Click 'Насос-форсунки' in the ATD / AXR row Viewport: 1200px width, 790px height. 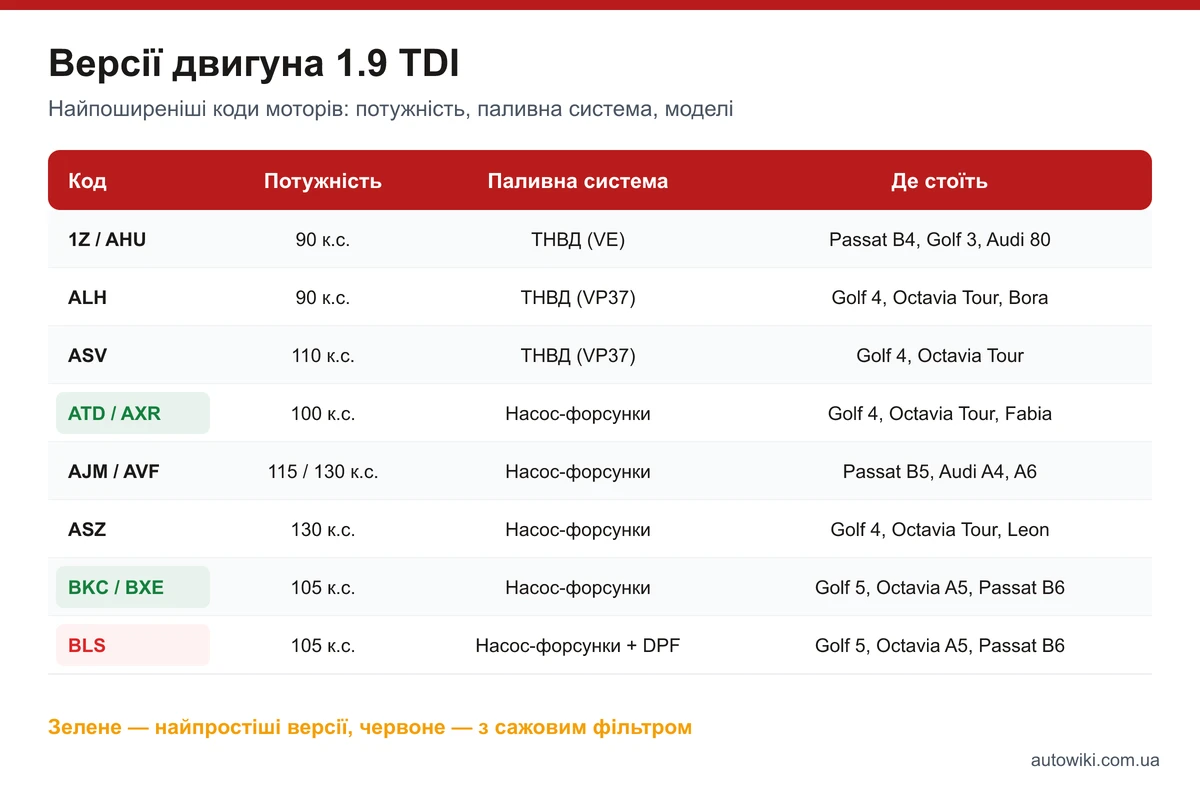[578, 414]
